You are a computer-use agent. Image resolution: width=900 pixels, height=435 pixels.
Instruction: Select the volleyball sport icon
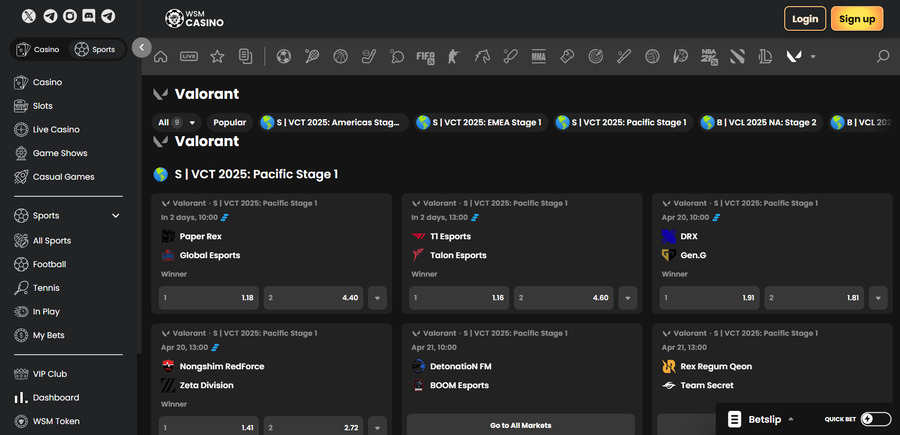point(652,56)
